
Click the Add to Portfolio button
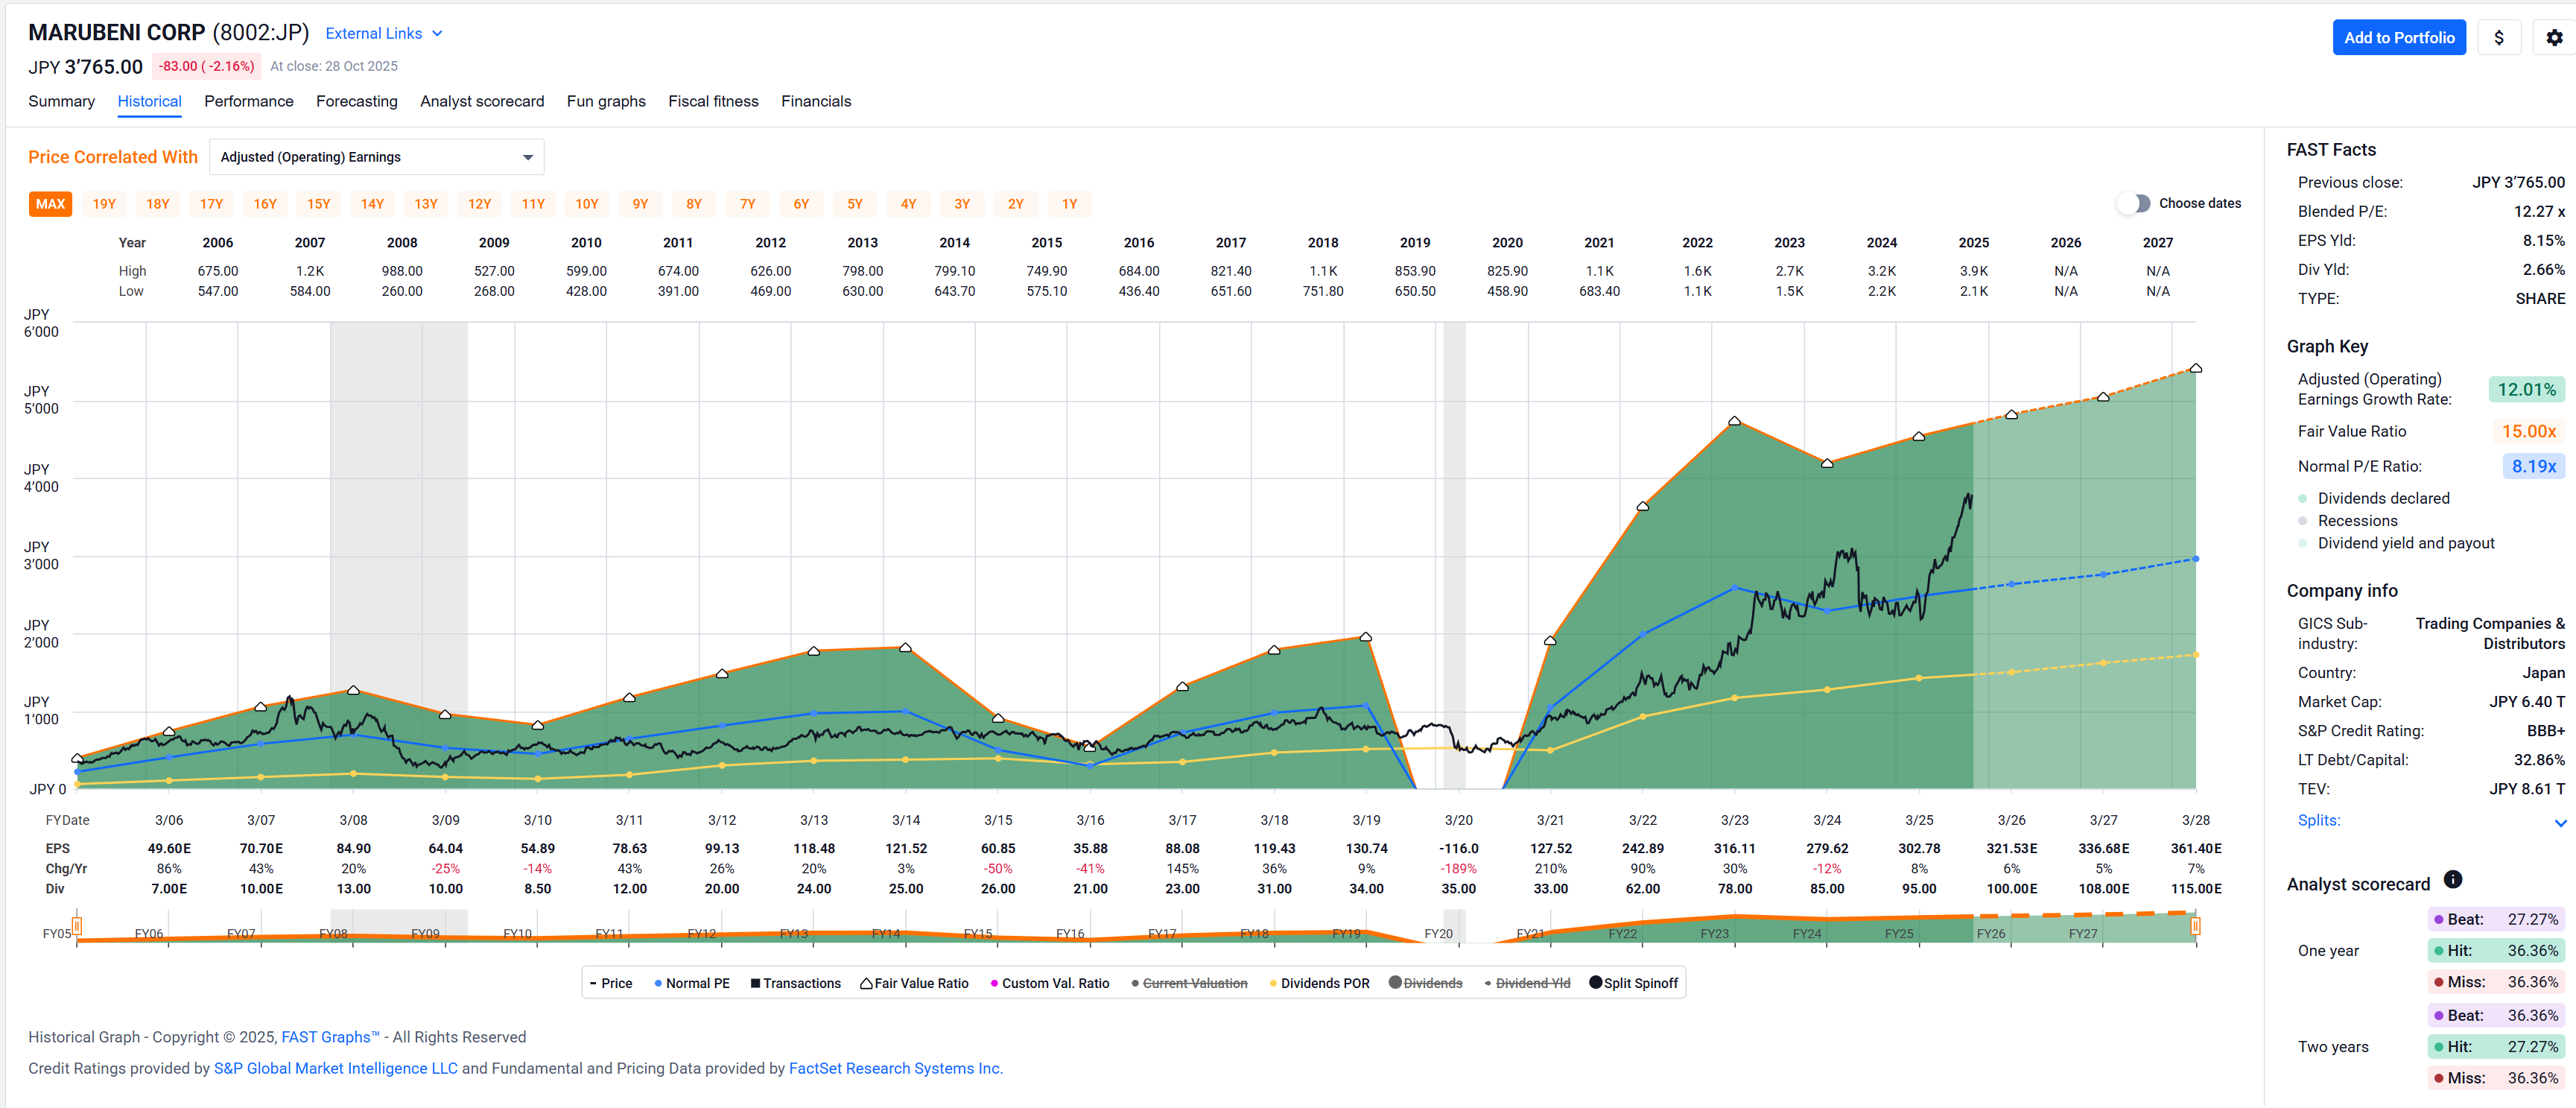2398,38
